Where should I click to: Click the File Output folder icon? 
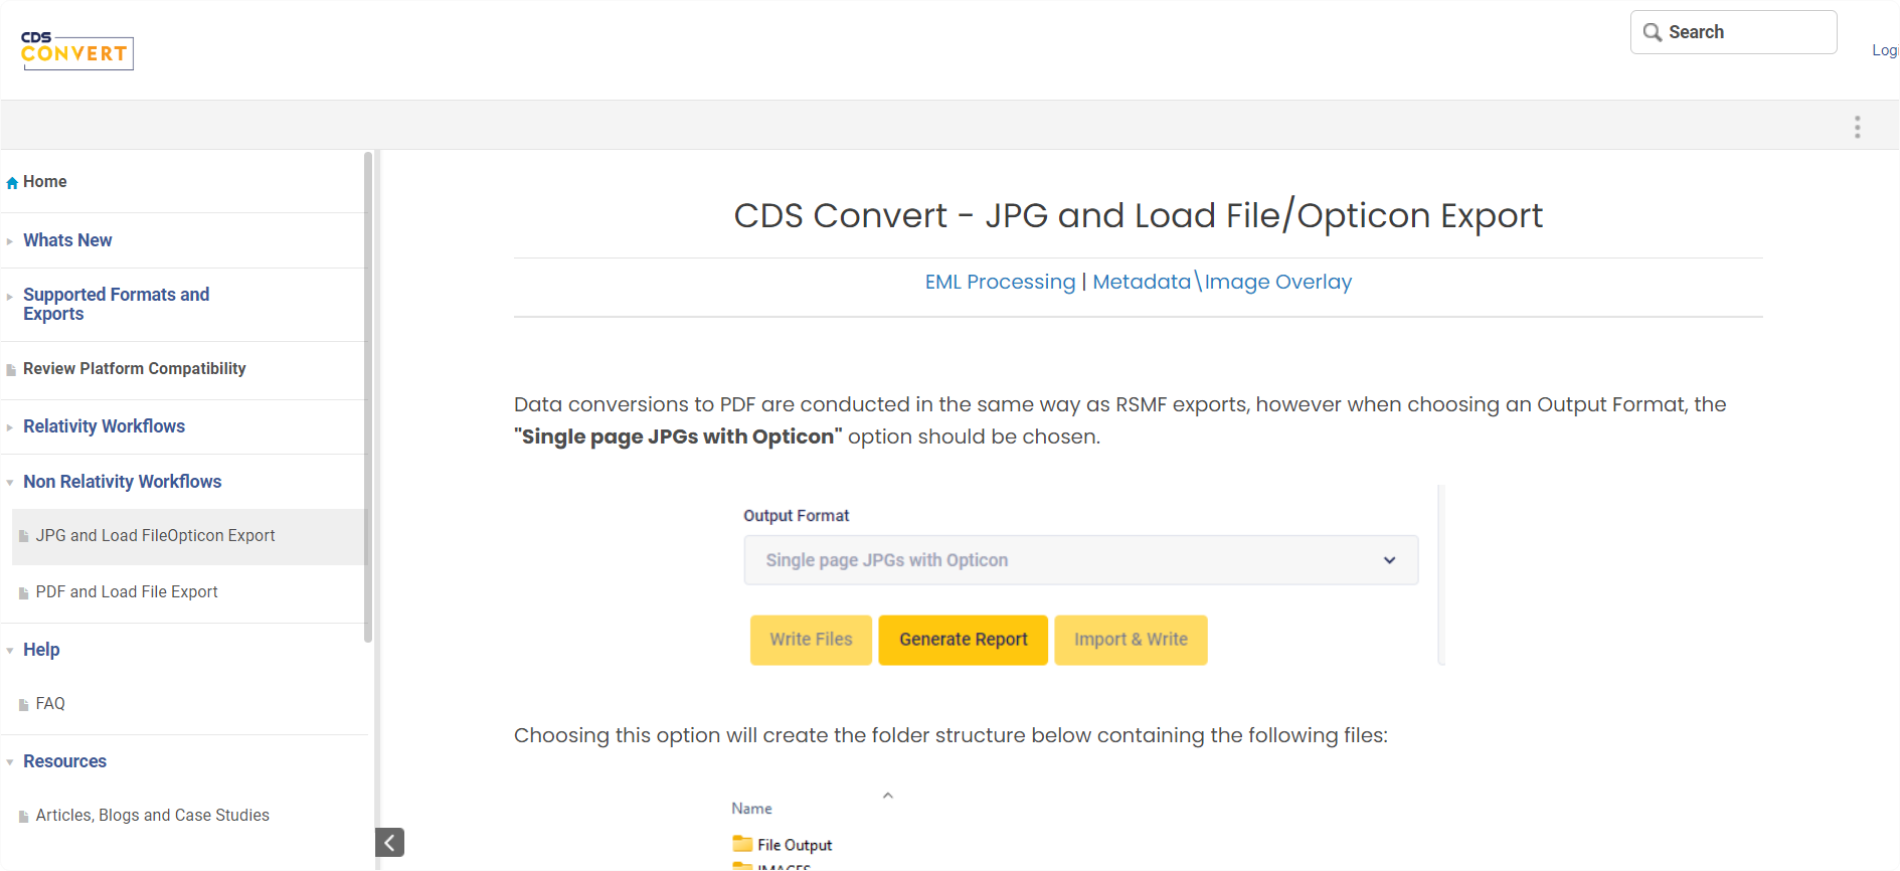pos(742,844)
